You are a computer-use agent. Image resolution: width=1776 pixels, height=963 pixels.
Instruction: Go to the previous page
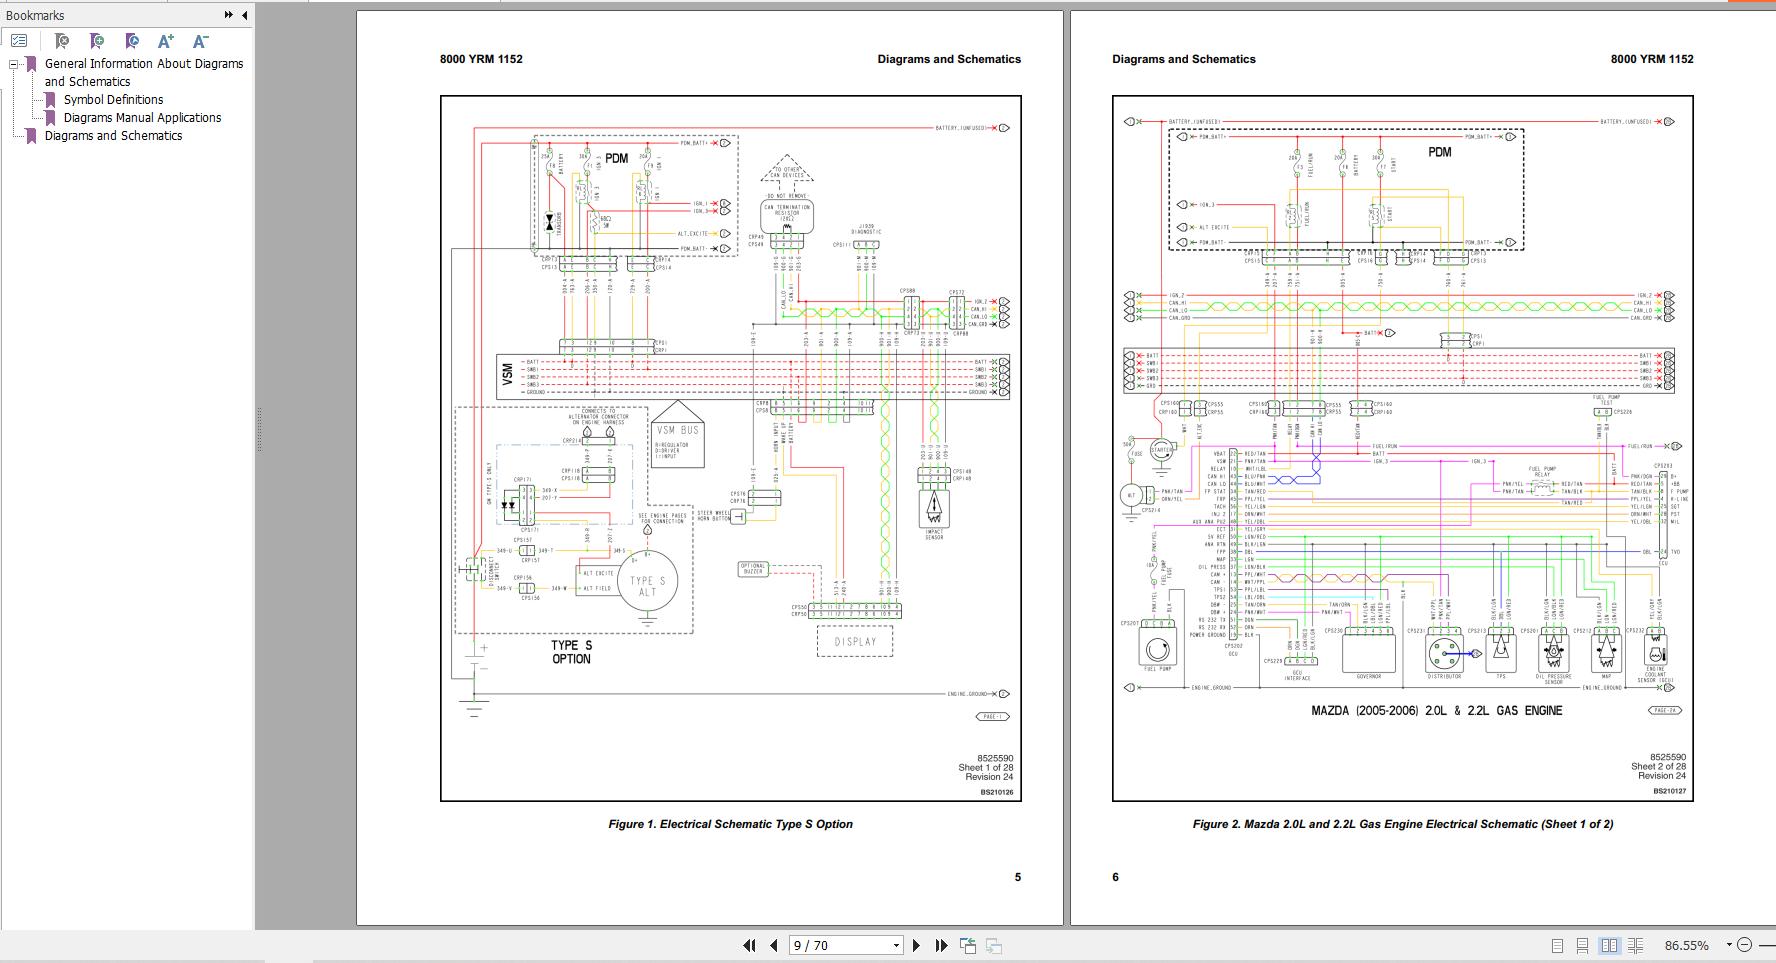pyautogui.click(x=773, y=945)
